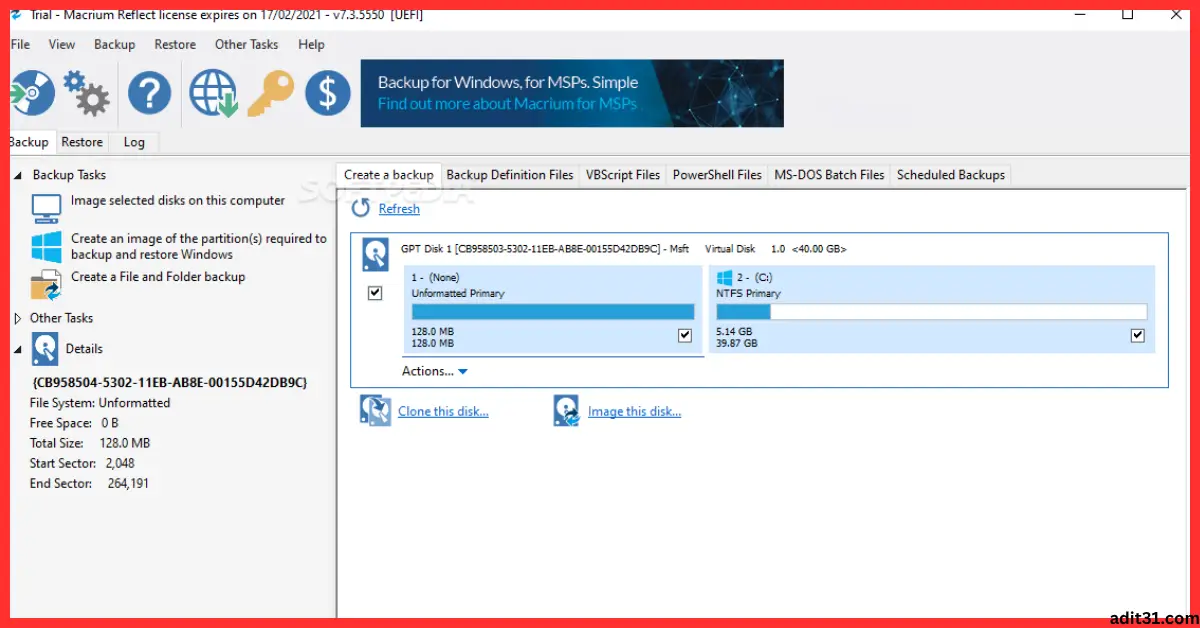
Task: Switch to the Log tab
Action: (134, 142)
